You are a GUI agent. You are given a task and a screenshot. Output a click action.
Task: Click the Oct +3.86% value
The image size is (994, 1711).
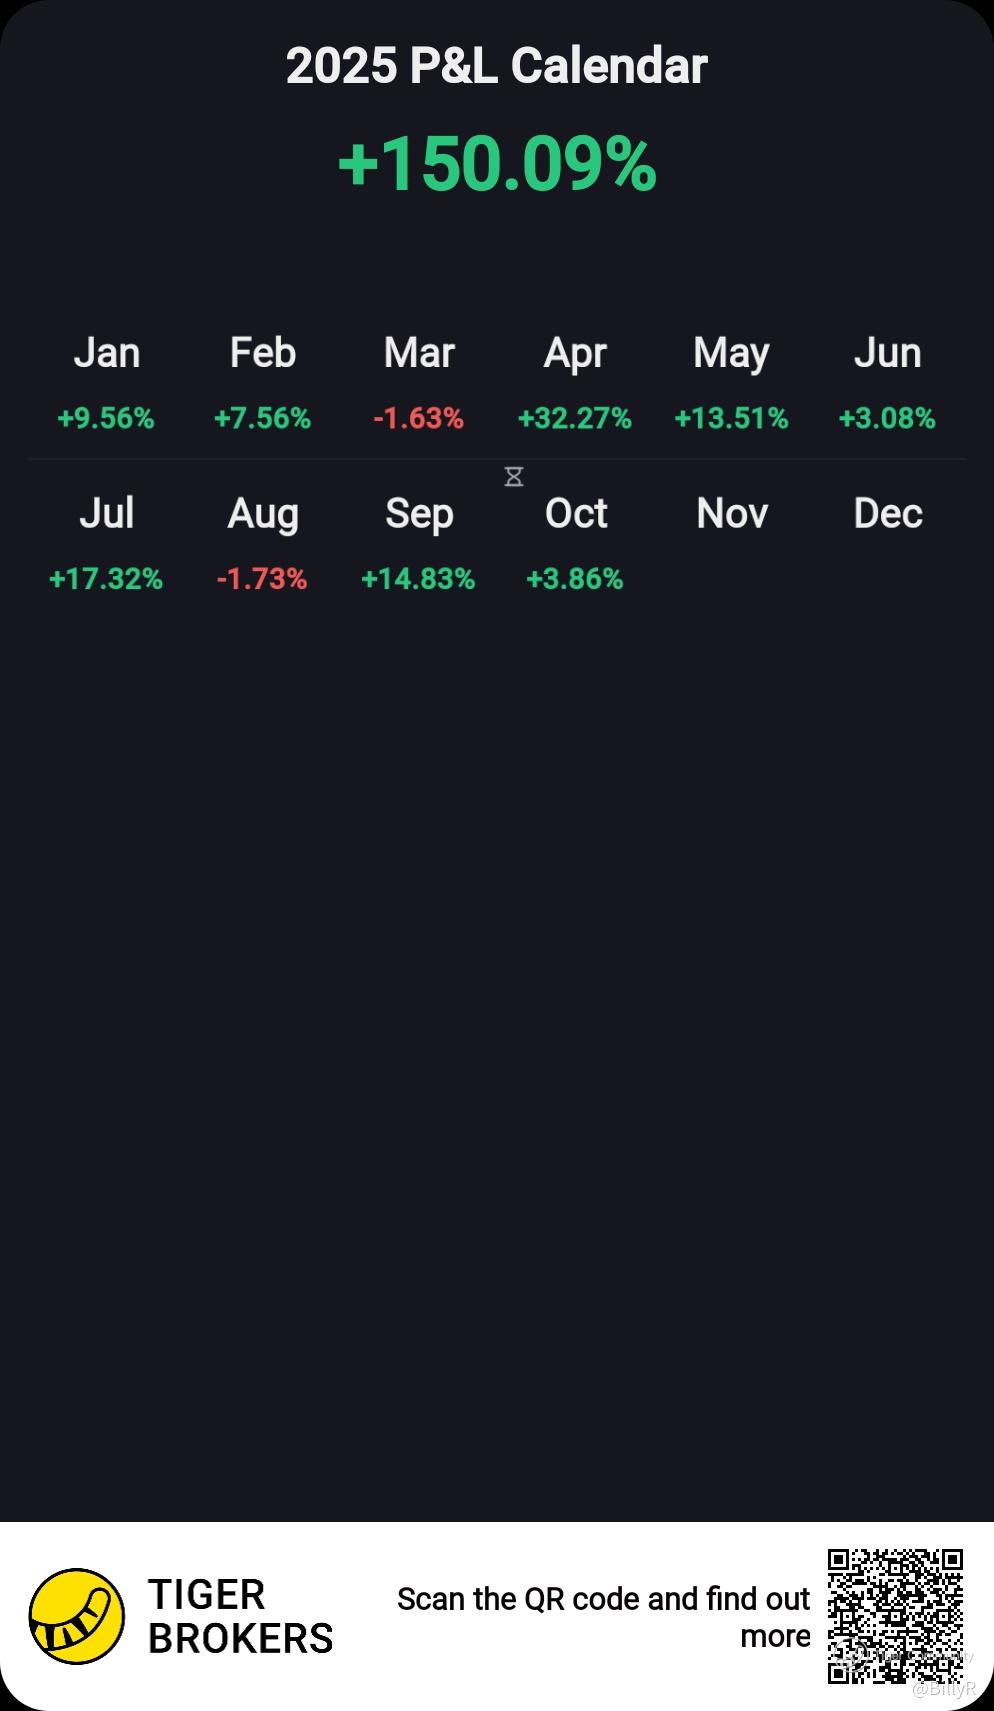(x=575, y=579)
